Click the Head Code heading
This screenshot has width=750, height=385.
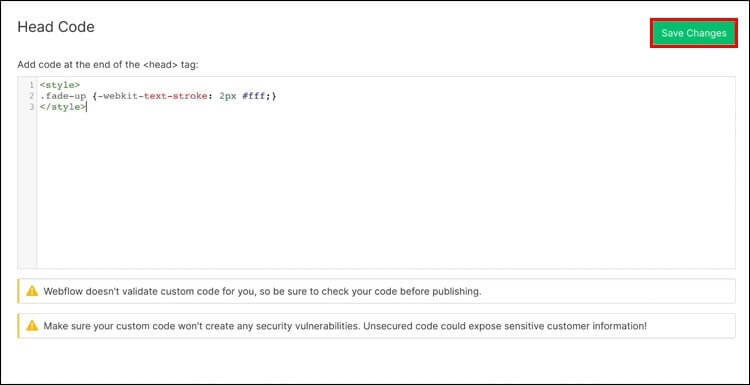click(56, 27)
